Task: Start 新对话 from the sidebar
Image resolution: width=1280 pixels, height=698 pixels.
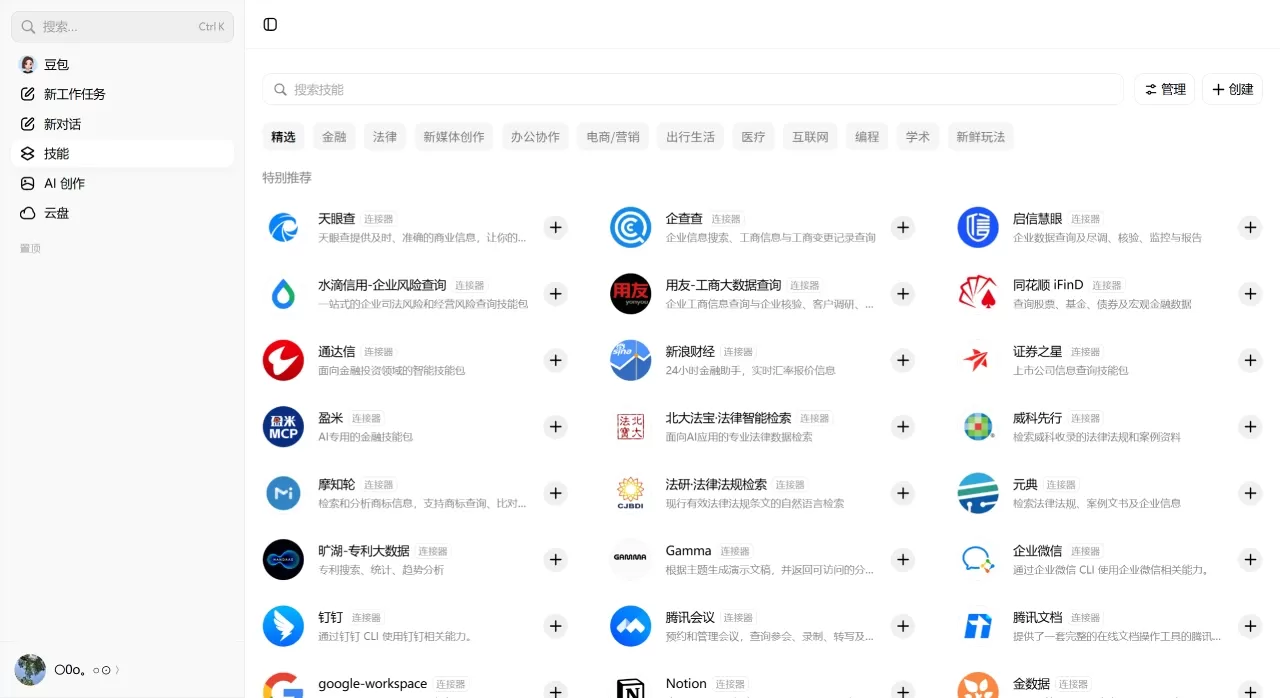Action: (122, 124)
